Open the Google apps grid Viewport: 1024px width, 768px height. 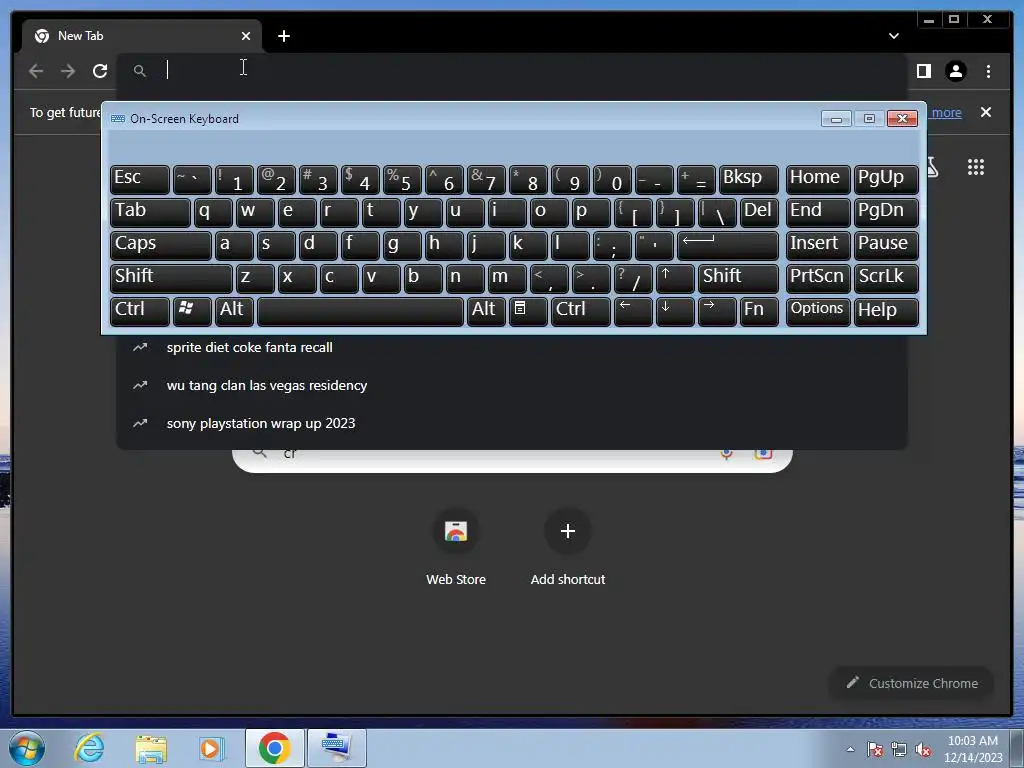(x=976, y=167)
